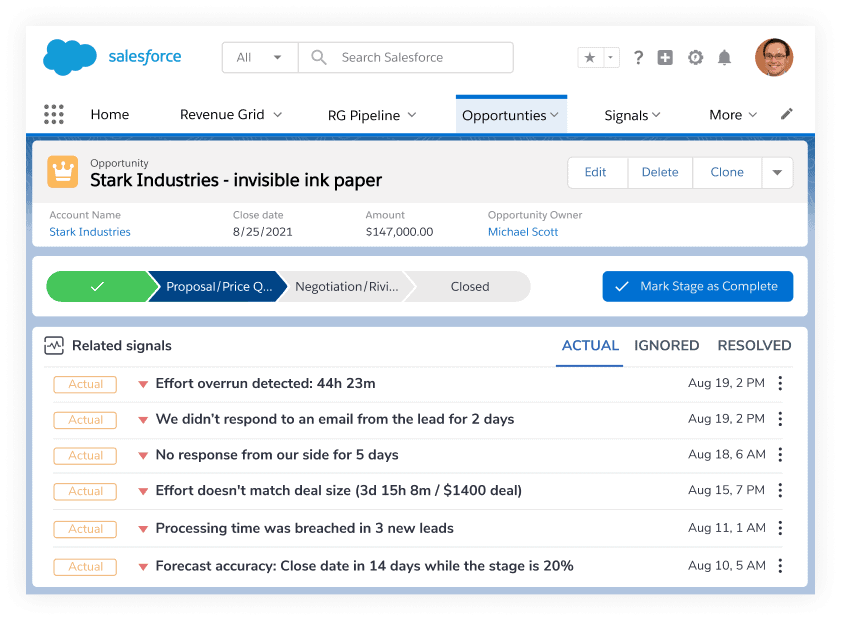Open kebab menu for Forecast accuracy signal
This screenshot has height=620, width=841.
pos(780,566)
